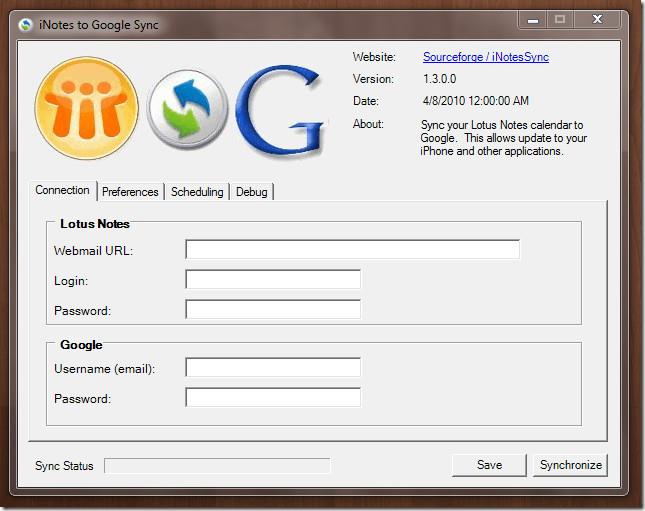This screenshot has height=511, width=645.
Task: Click the title bar app icon
Action: coord(25,25)
